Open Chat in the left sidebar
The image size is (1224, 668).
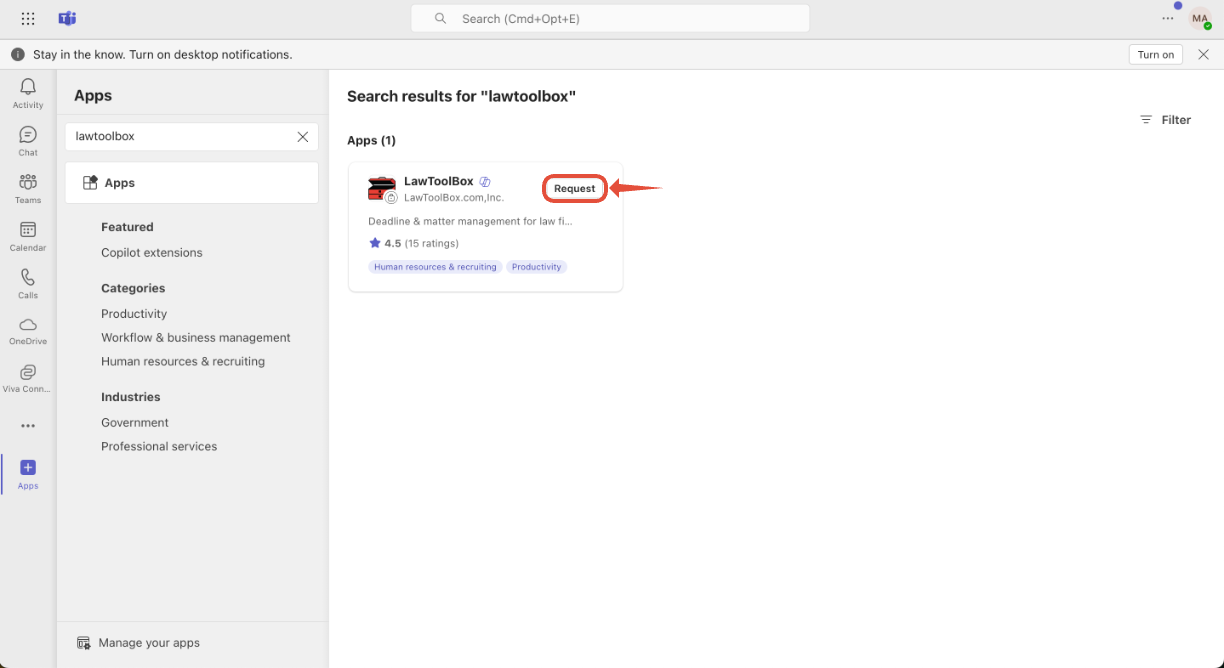[x=28, y=141]
